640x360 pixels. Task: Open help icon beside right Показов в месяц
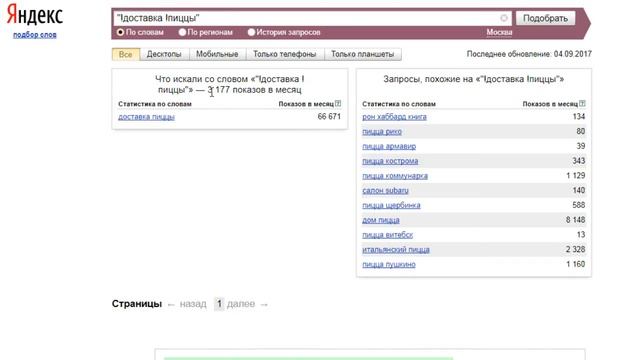click(582, 104)
